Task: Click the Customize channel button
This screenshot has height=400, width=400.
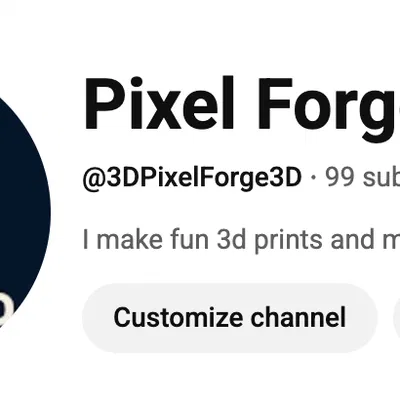Action: tap(230, 318)
